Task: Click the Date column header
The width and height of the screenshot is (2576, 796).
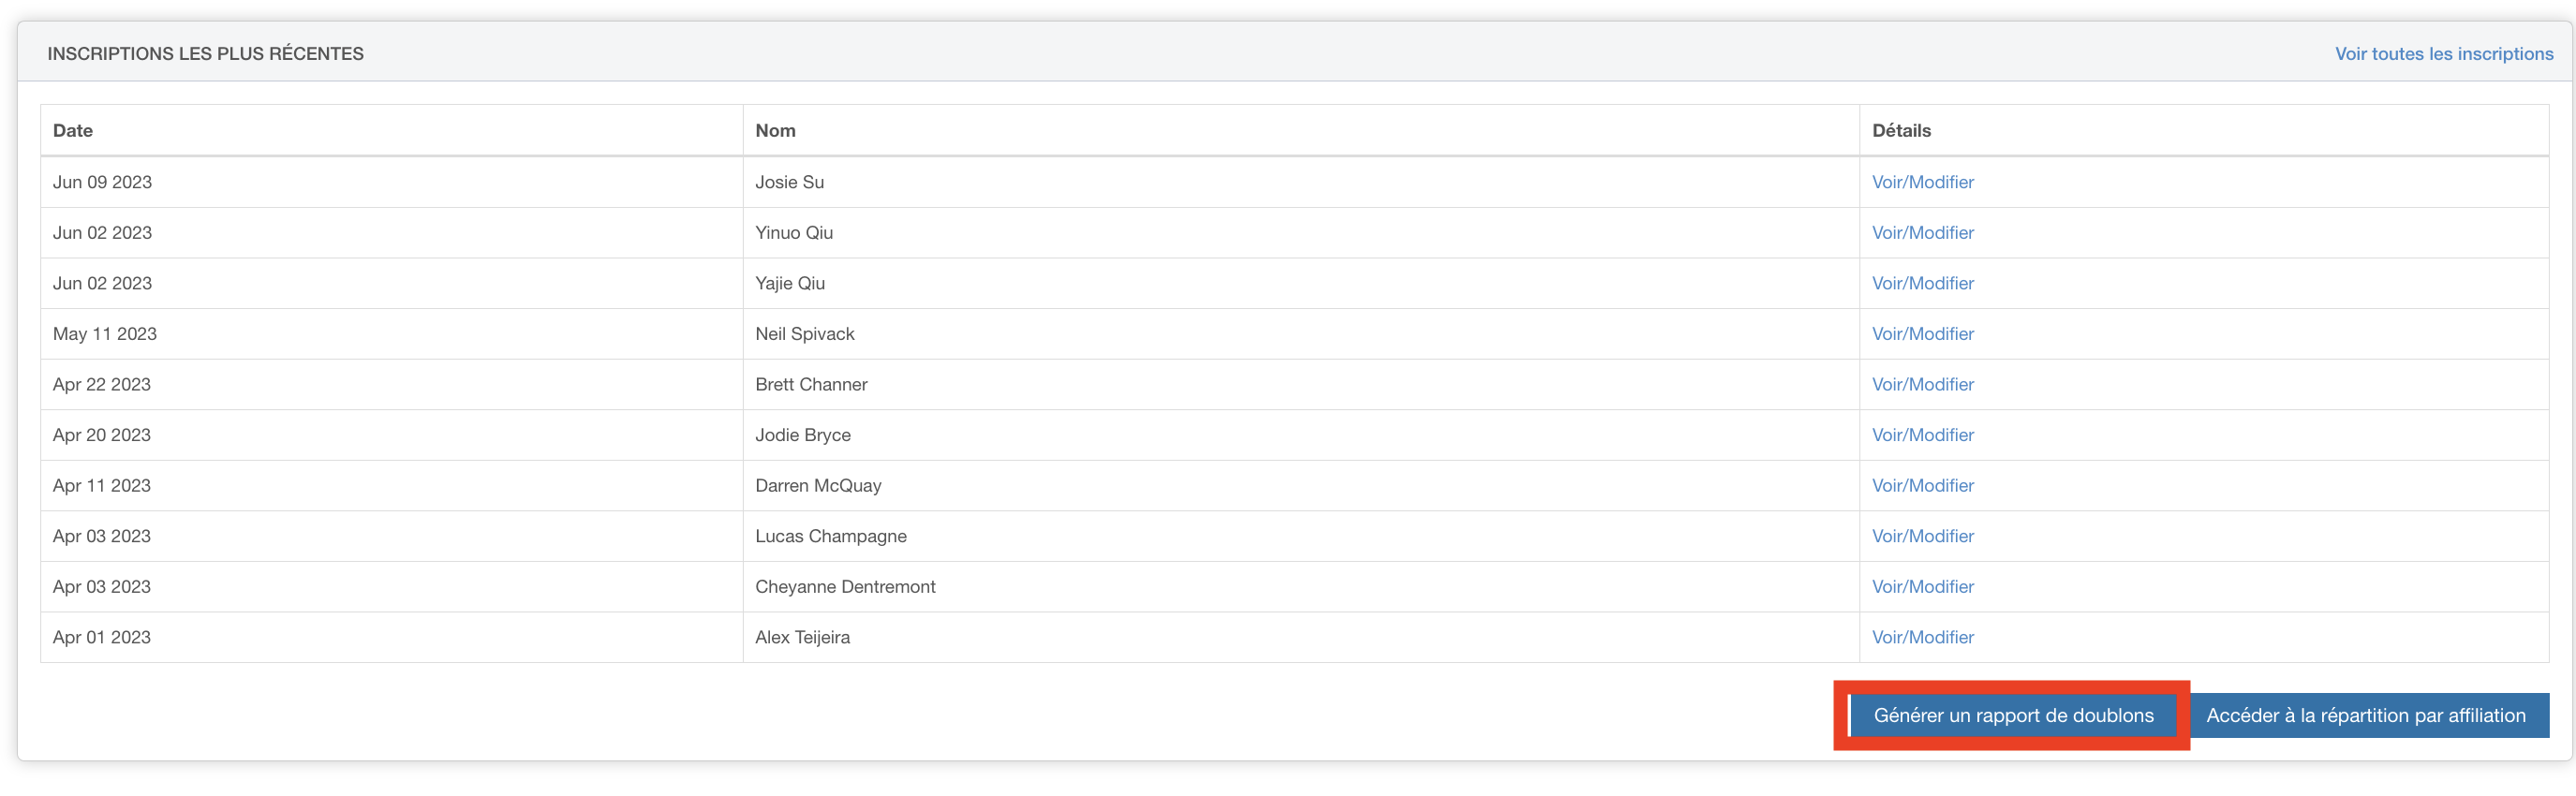Action: [x=73, y=131]
